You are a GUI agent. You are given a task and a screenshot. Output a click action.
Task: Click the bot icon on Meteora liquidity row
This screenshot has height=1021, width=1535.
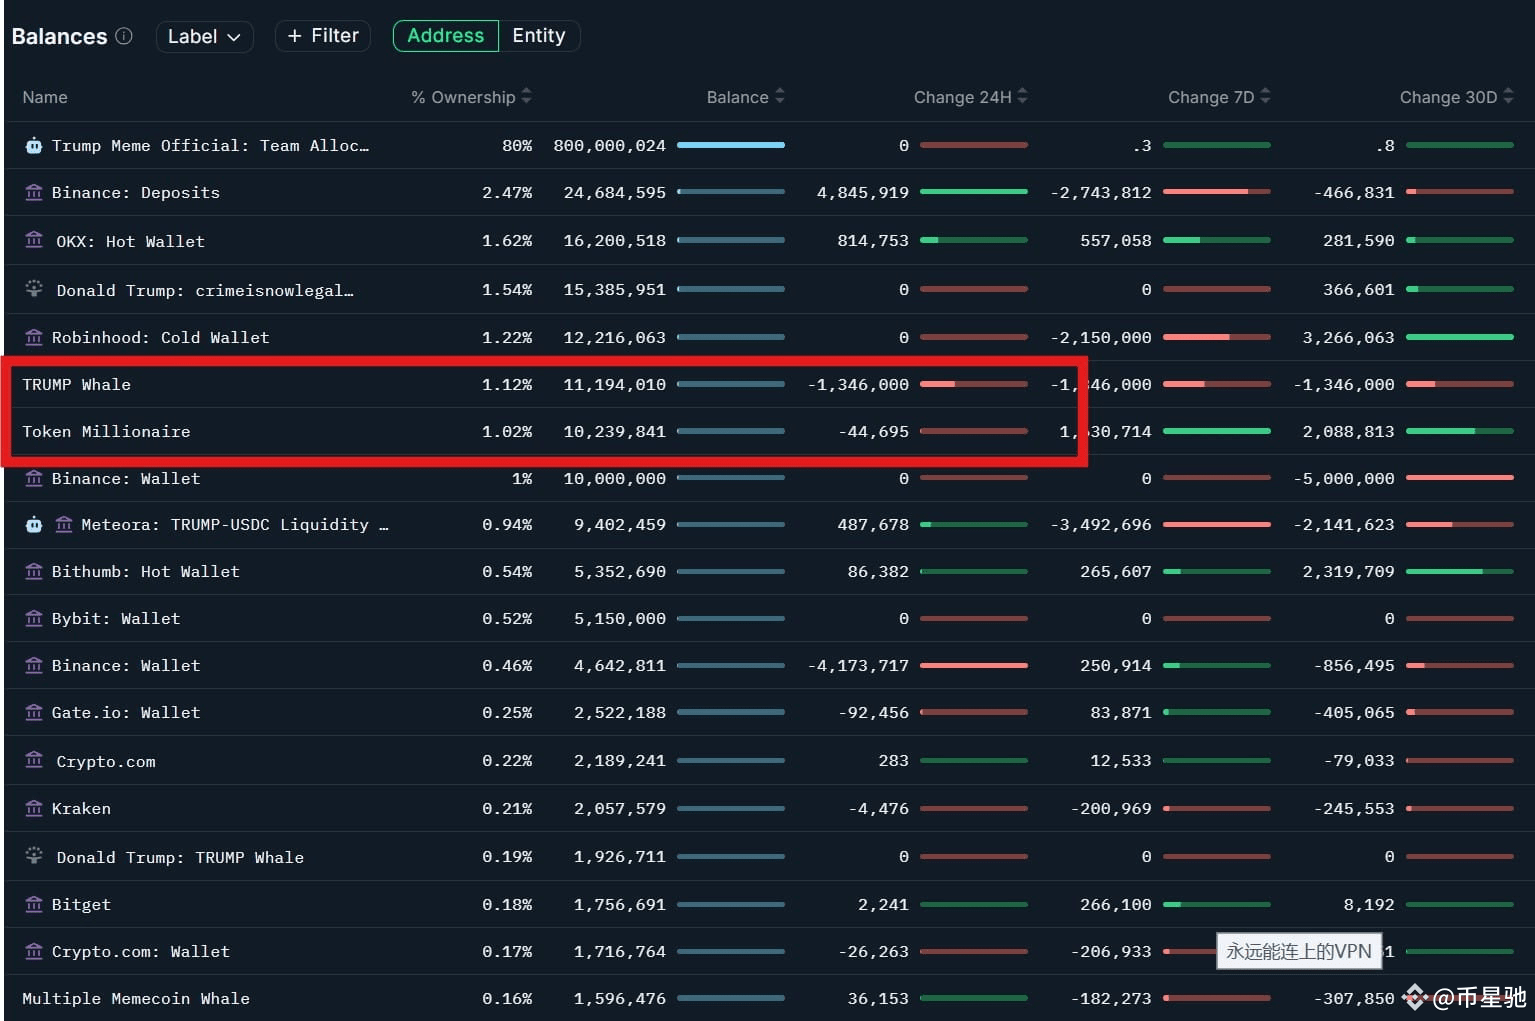point(33,524)
